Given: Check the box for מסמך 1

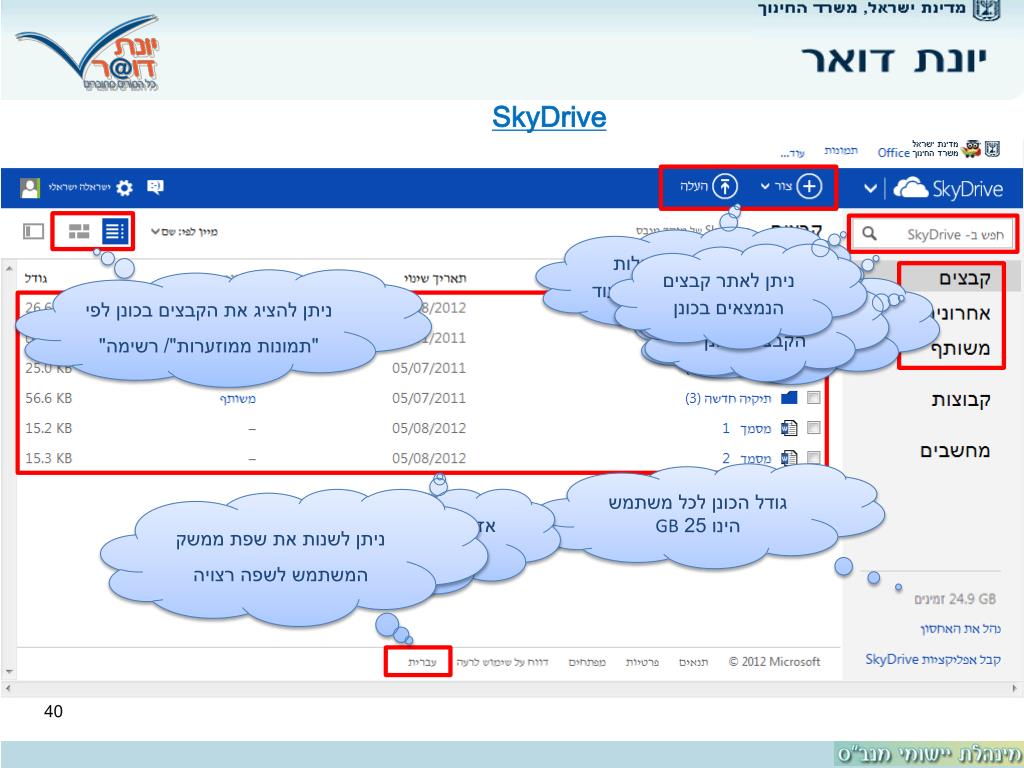Looking at the screenshot, I should tap(814, 427).
